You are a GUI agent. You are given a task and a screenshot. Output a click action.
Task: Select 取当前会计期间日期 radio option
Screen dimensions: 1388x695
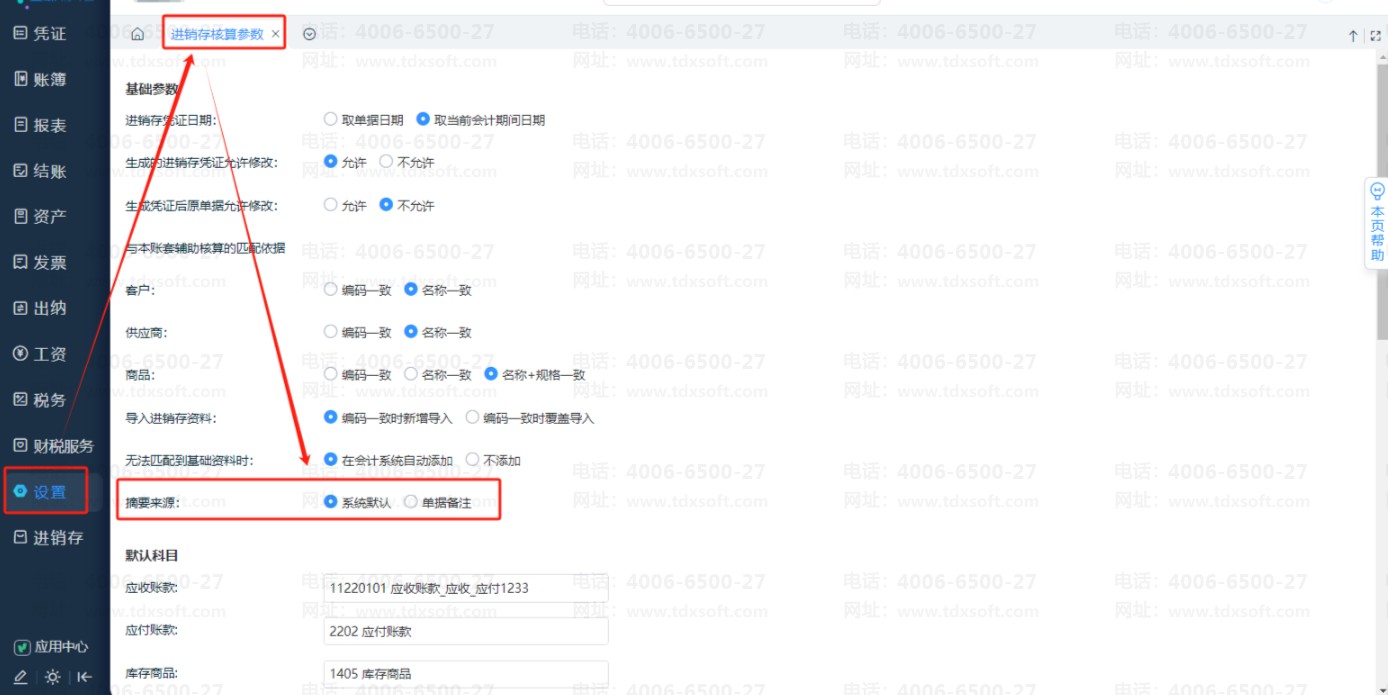[x=481, y=120]
